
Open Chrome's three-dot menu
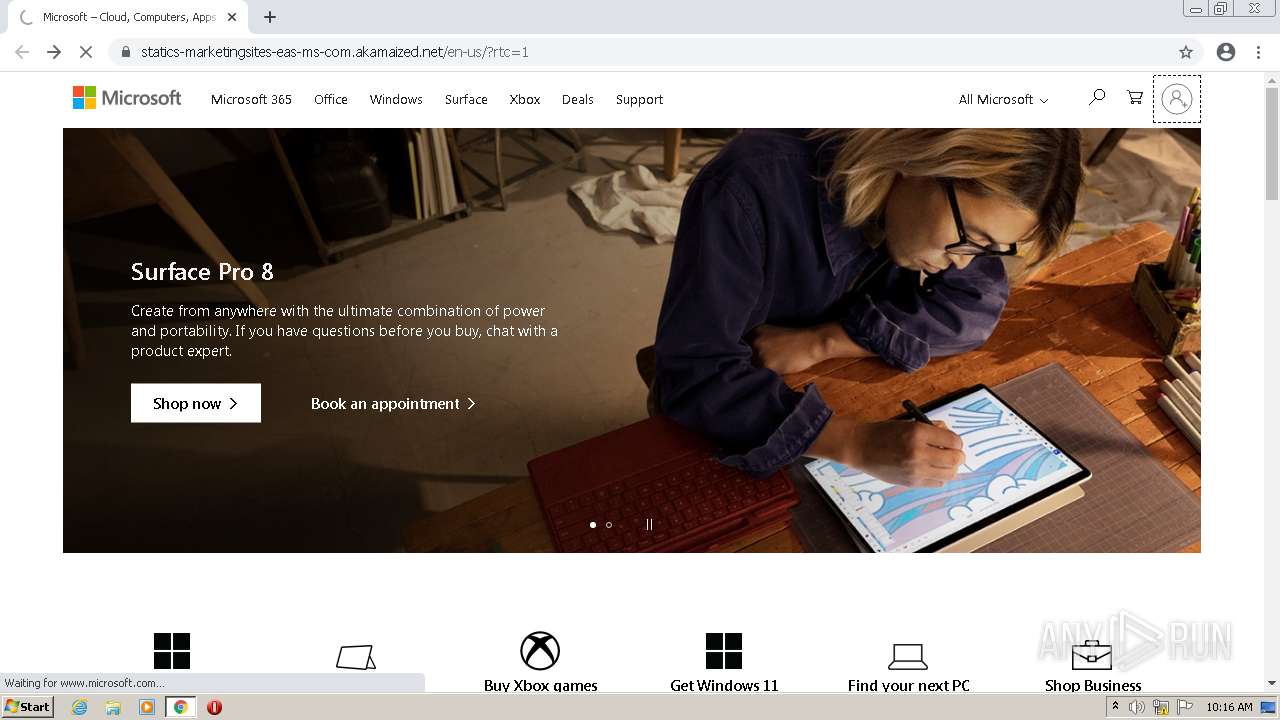tap(1259, 52)
